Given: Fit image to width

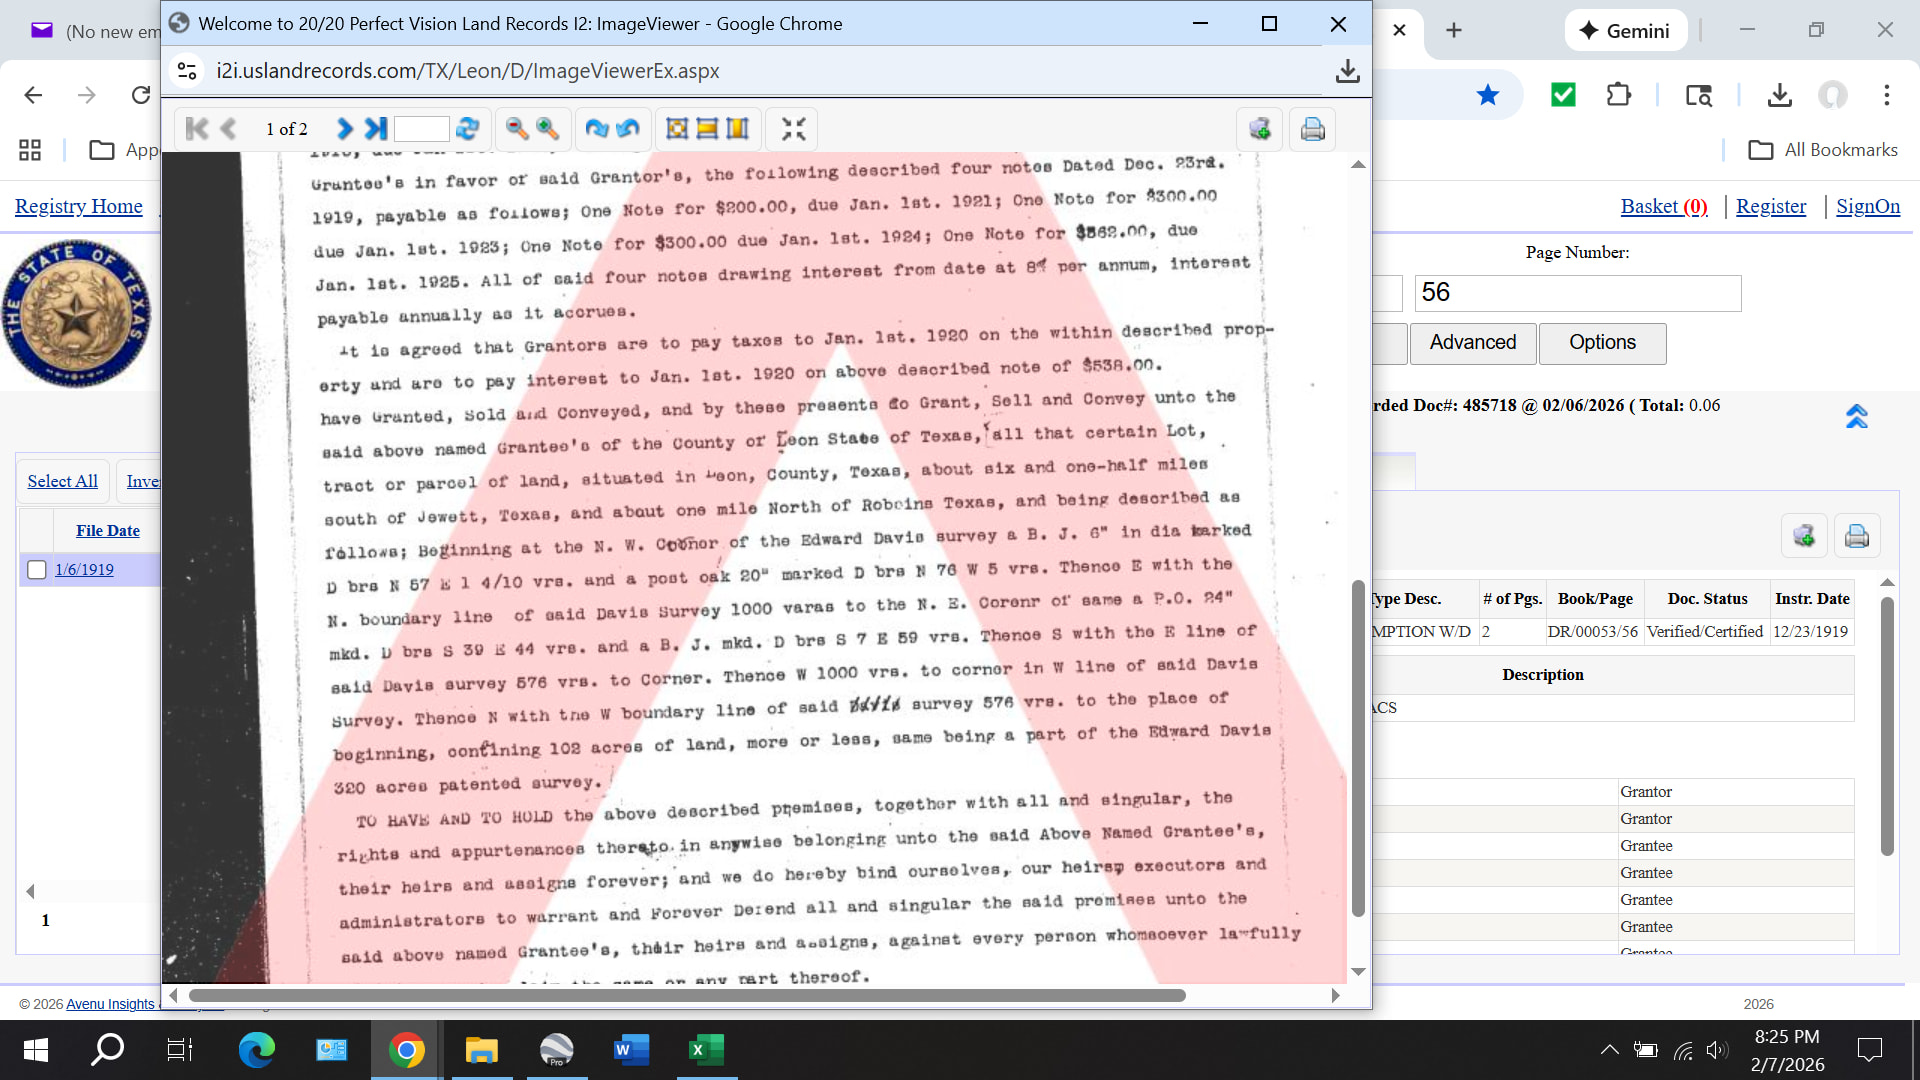Looking at the screenshot, I should point(707,129).
